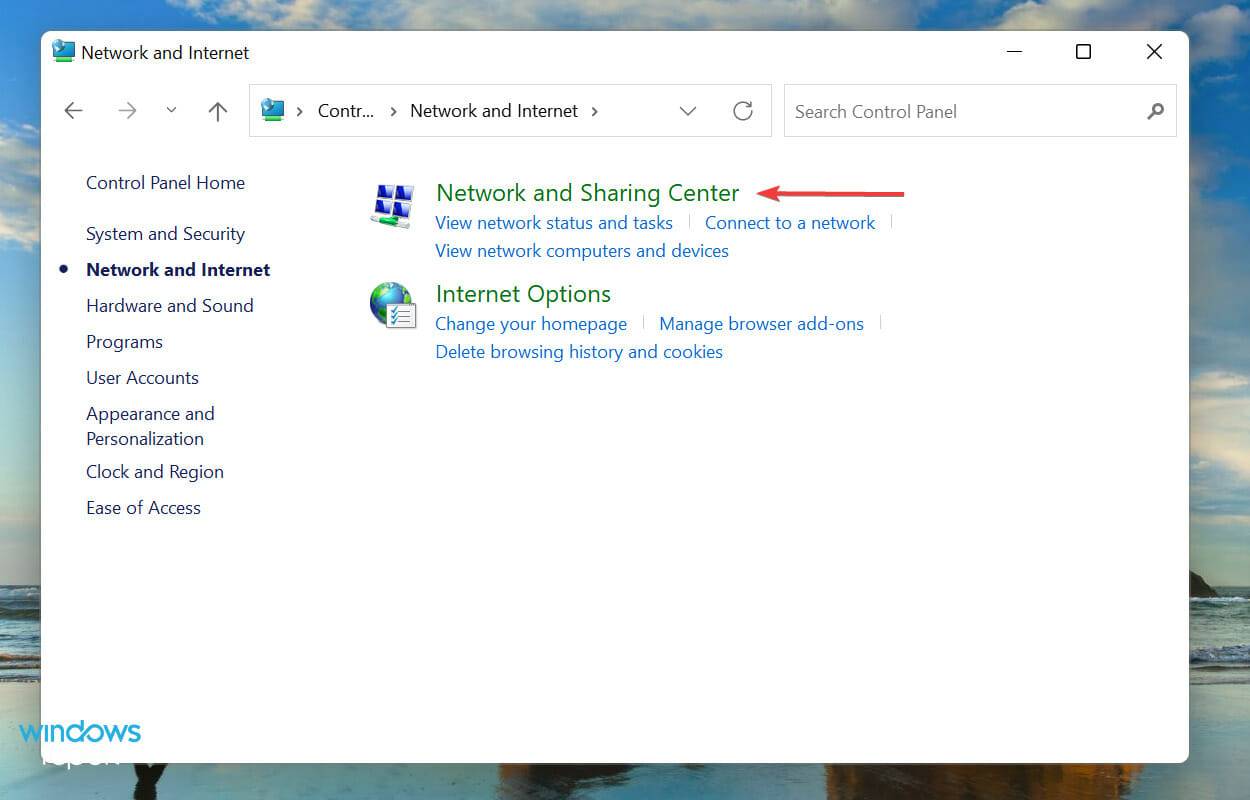Open the recent locations dropdown chevron

tap(170, 110)
